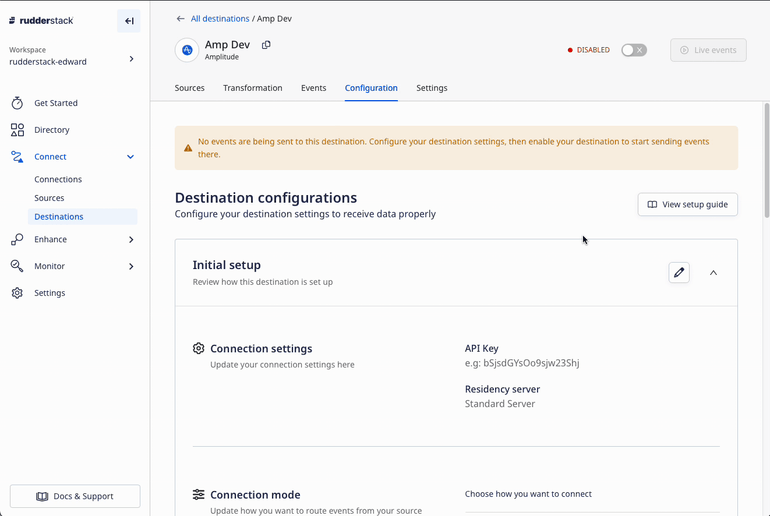Enable the destination with the toggle switch
The image size is (770, 516).
coord(633,50)
